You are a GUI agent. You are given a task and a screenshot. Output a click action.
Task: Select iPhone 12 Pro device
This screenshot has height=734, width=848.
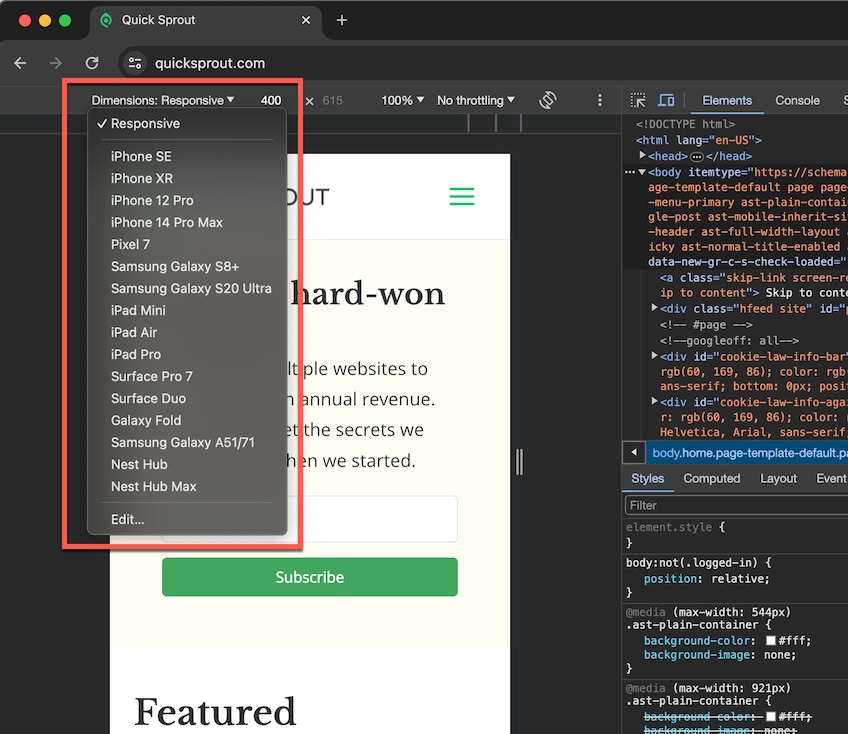click(x=187, y=200)
